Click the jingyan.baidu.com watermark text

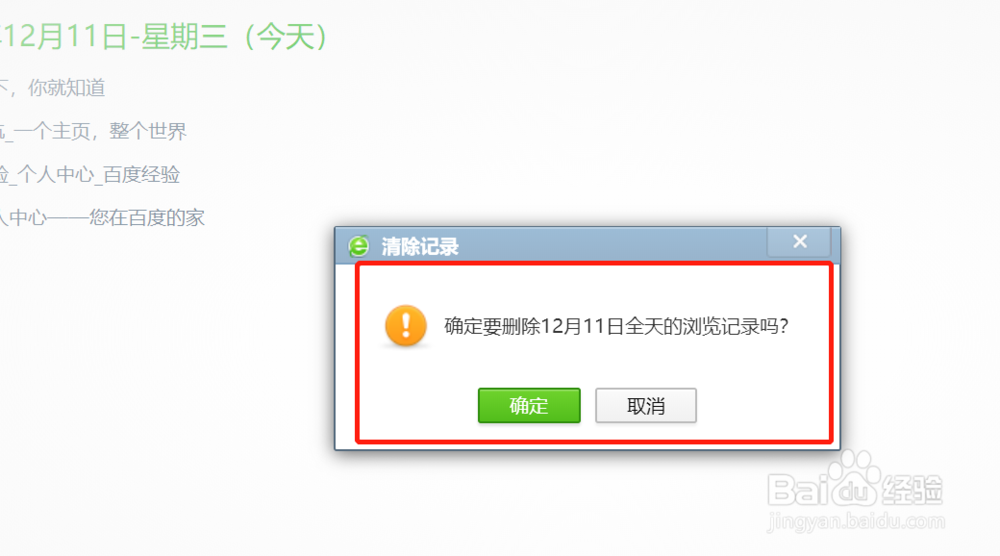(856, 521)
